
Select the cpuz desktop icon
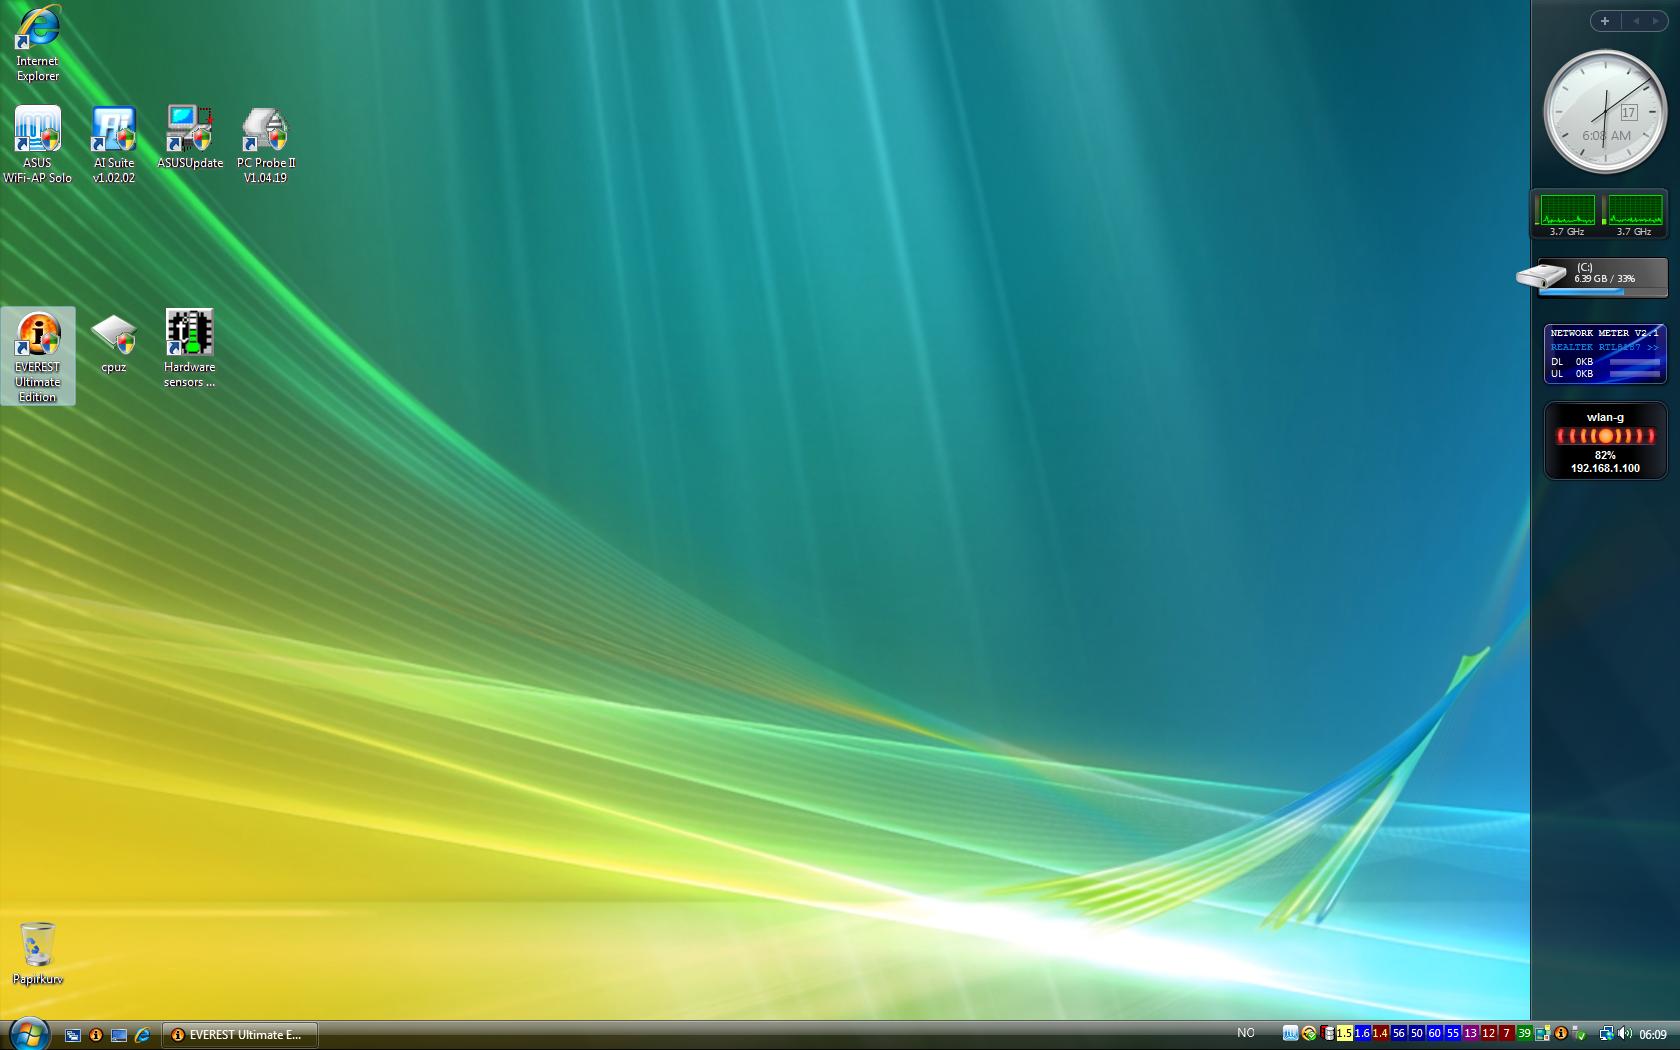tap(113, 344)
